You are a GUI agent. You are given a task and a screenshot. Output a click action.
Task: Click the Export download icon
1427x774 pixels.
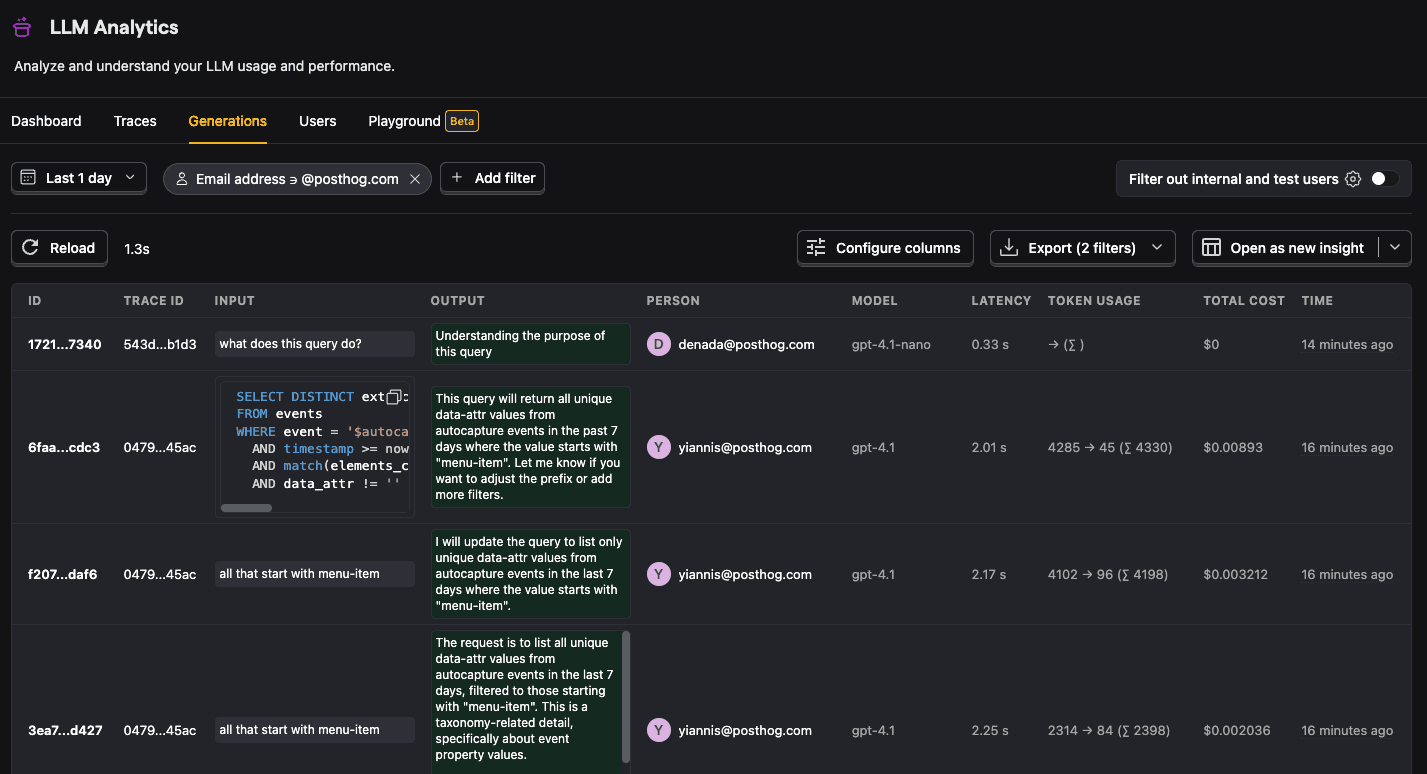pos(1010,248)
